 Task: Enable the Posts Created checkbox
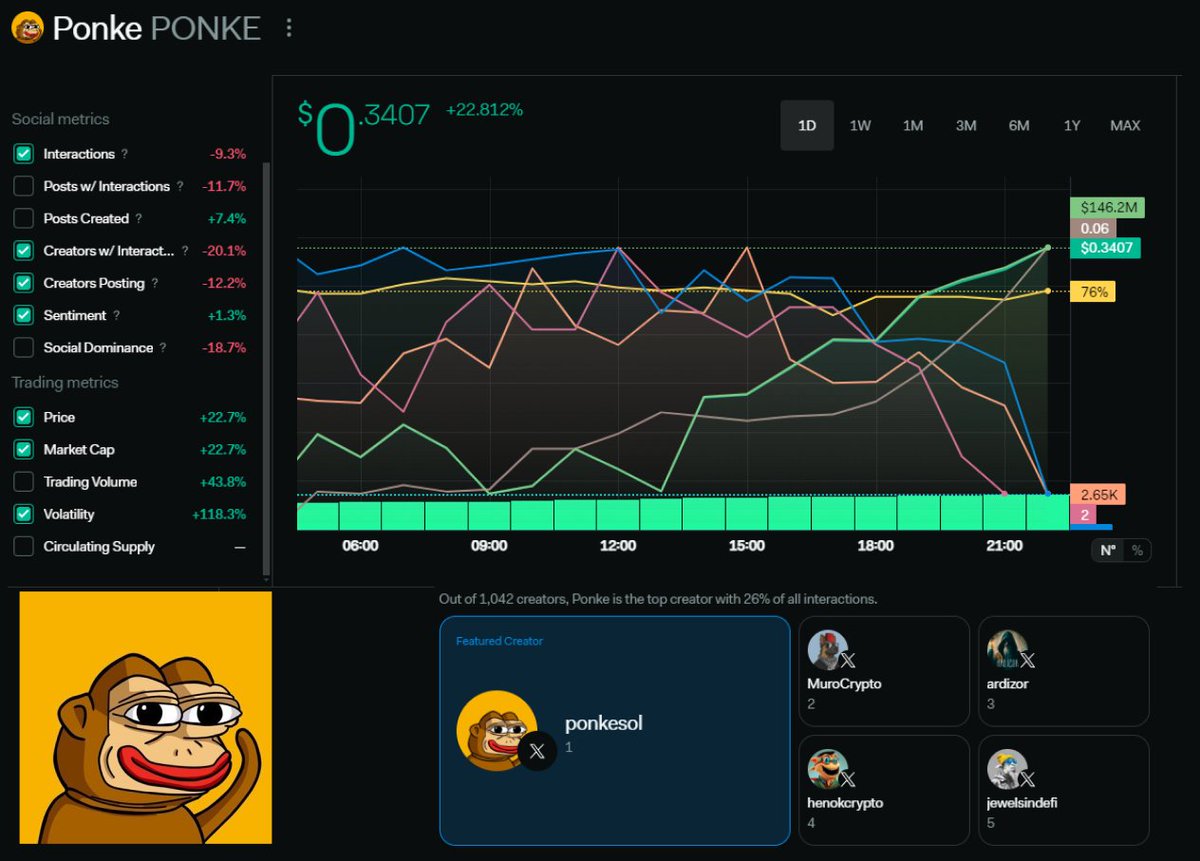(x=23, y=218)
